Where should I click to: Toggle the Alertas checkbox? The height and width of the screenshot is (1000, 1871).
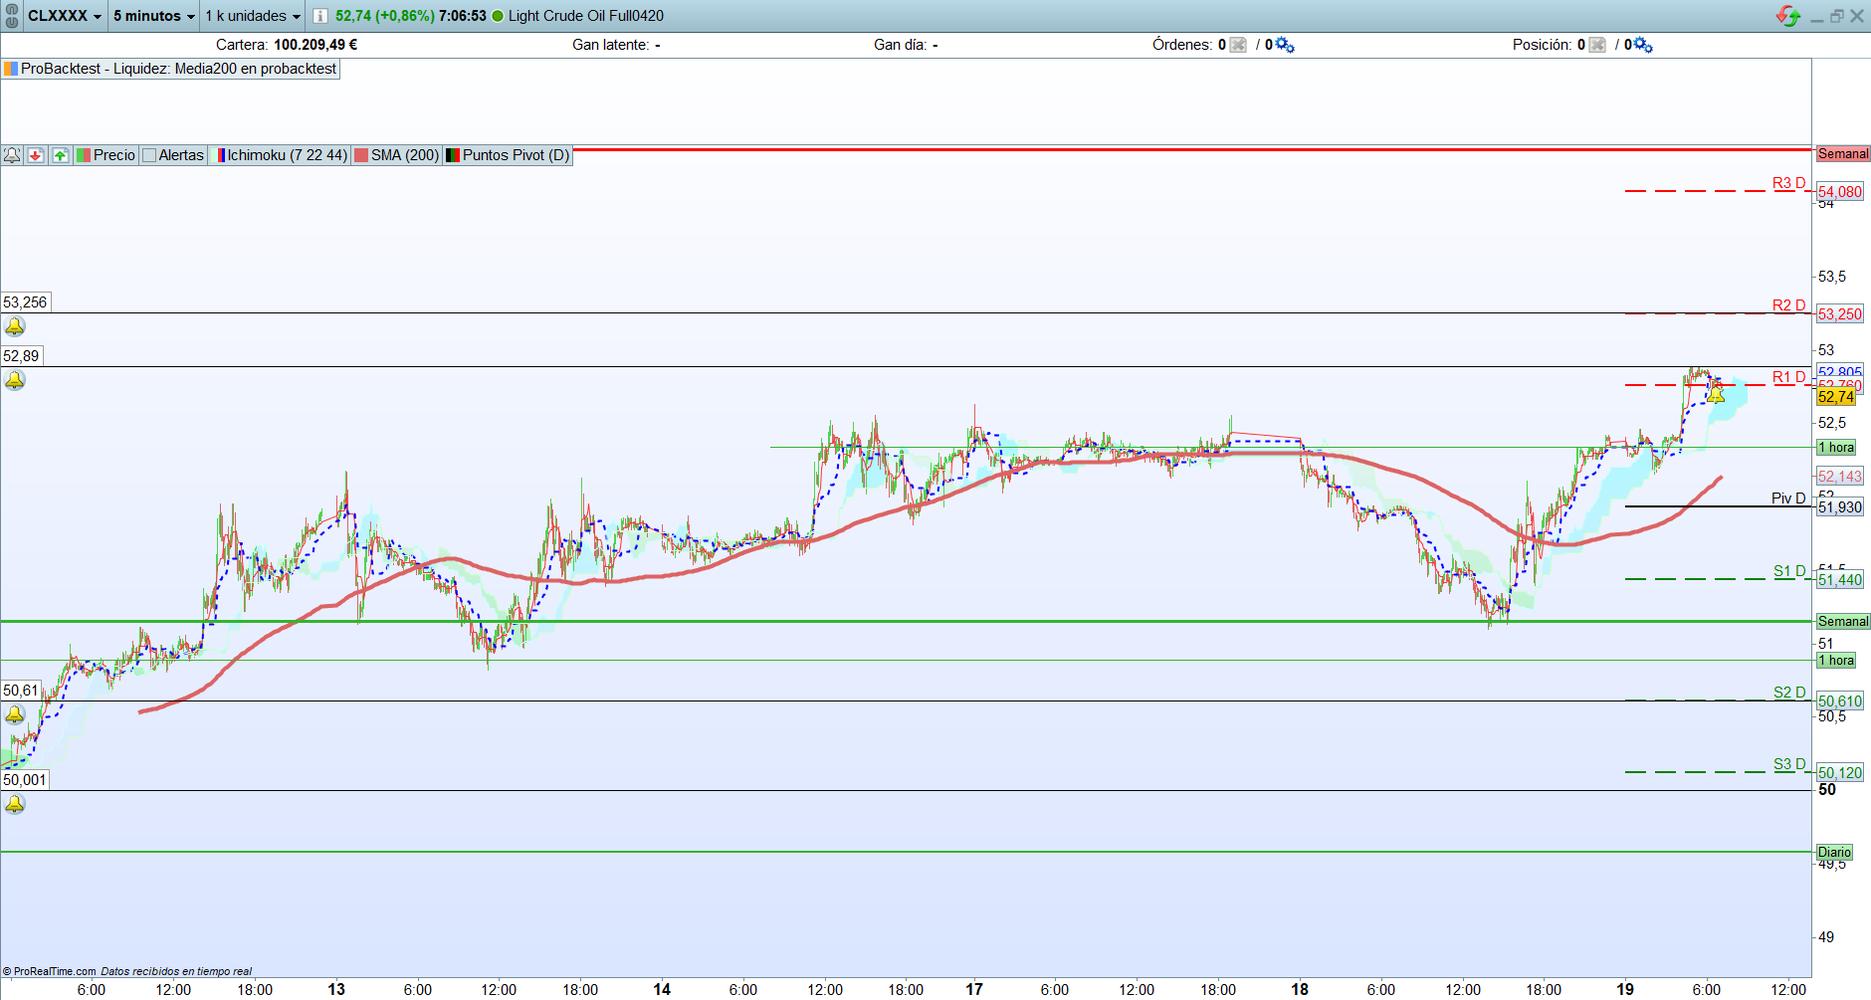click(149, 155)
